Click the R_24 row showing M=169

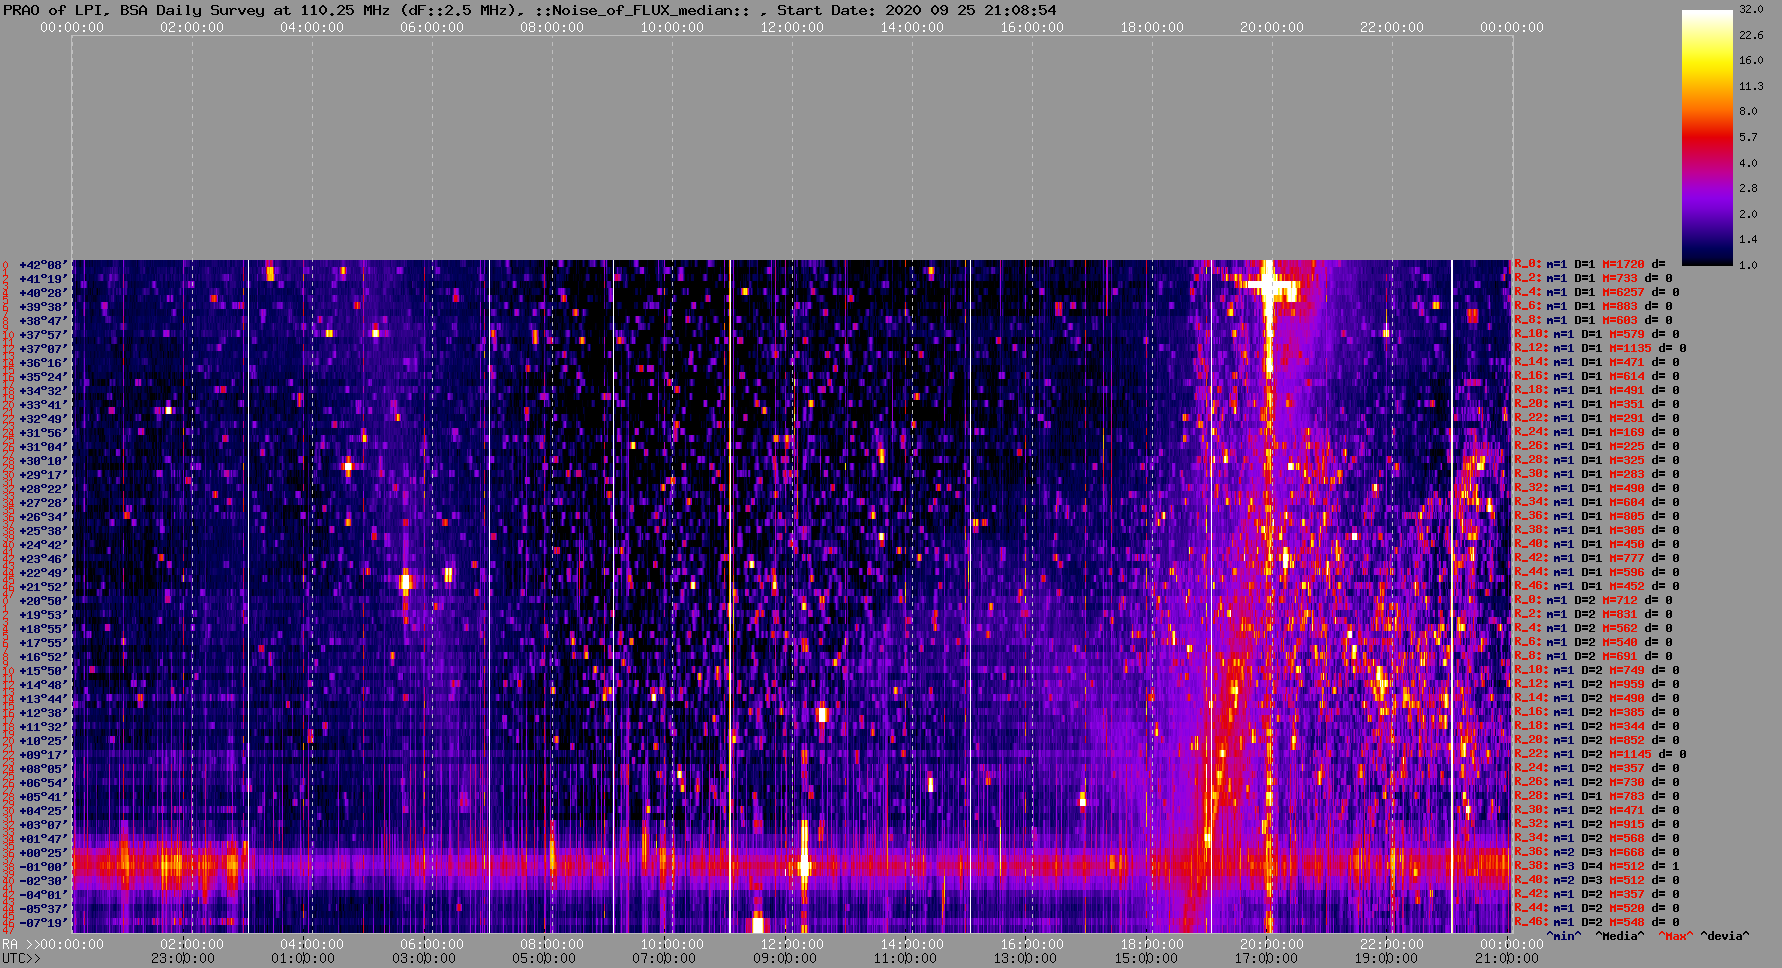click(x=1597, y=433)
